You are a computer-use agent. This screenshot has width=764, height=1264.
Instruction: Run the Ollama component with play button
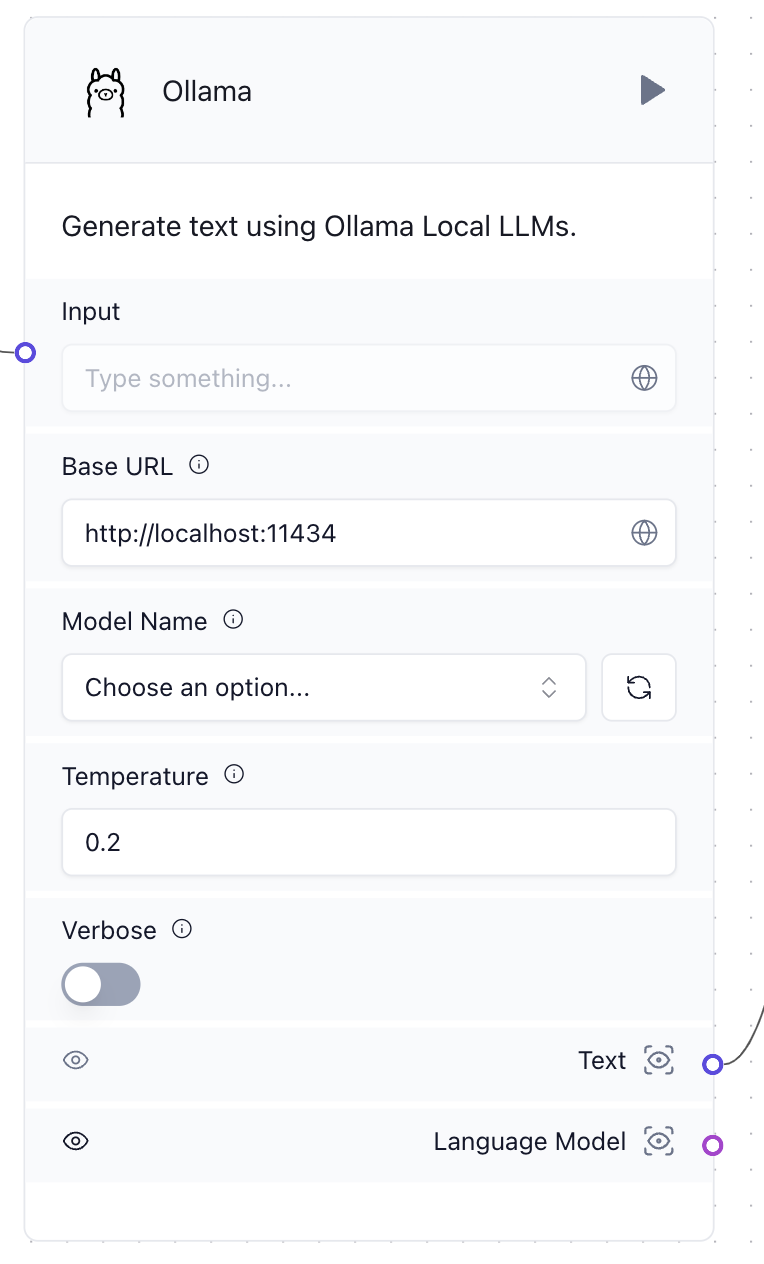coord(653,90)
